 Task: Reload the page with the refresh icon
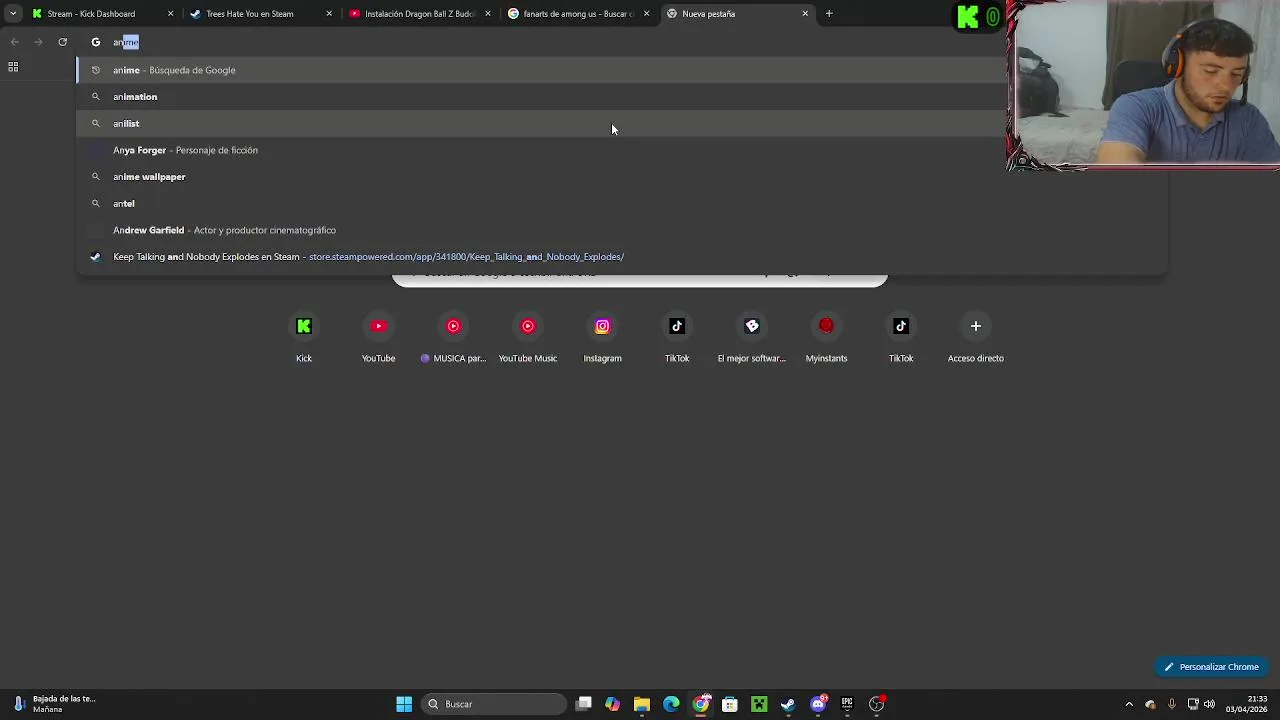(62, 42)
